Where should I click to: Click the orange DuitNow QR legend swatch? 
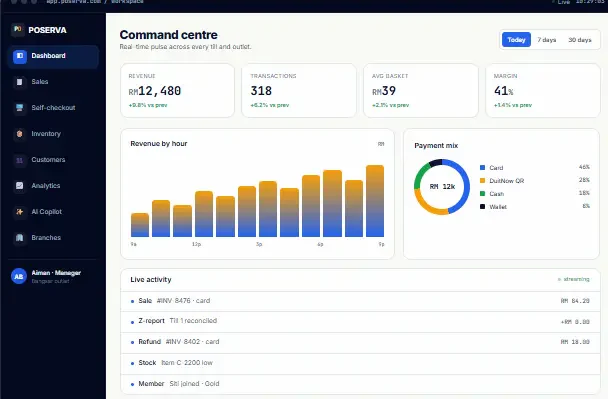coord(482,181)
